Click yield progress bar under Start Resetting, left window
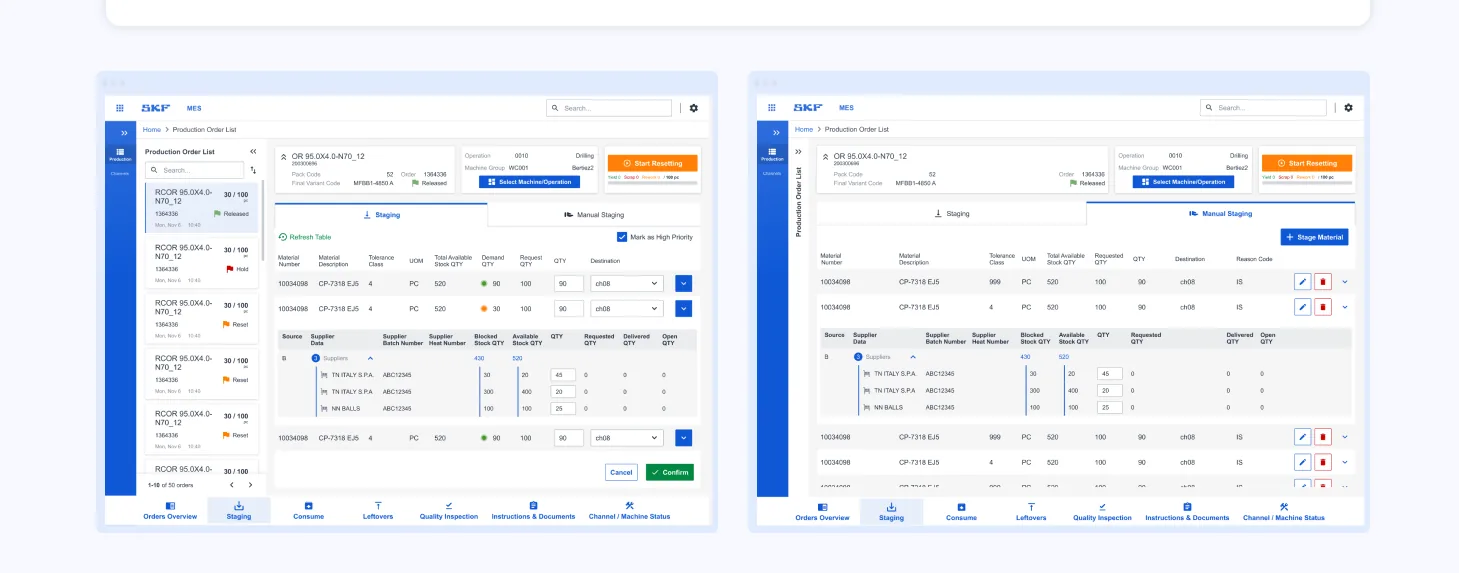 pos(652,183)
